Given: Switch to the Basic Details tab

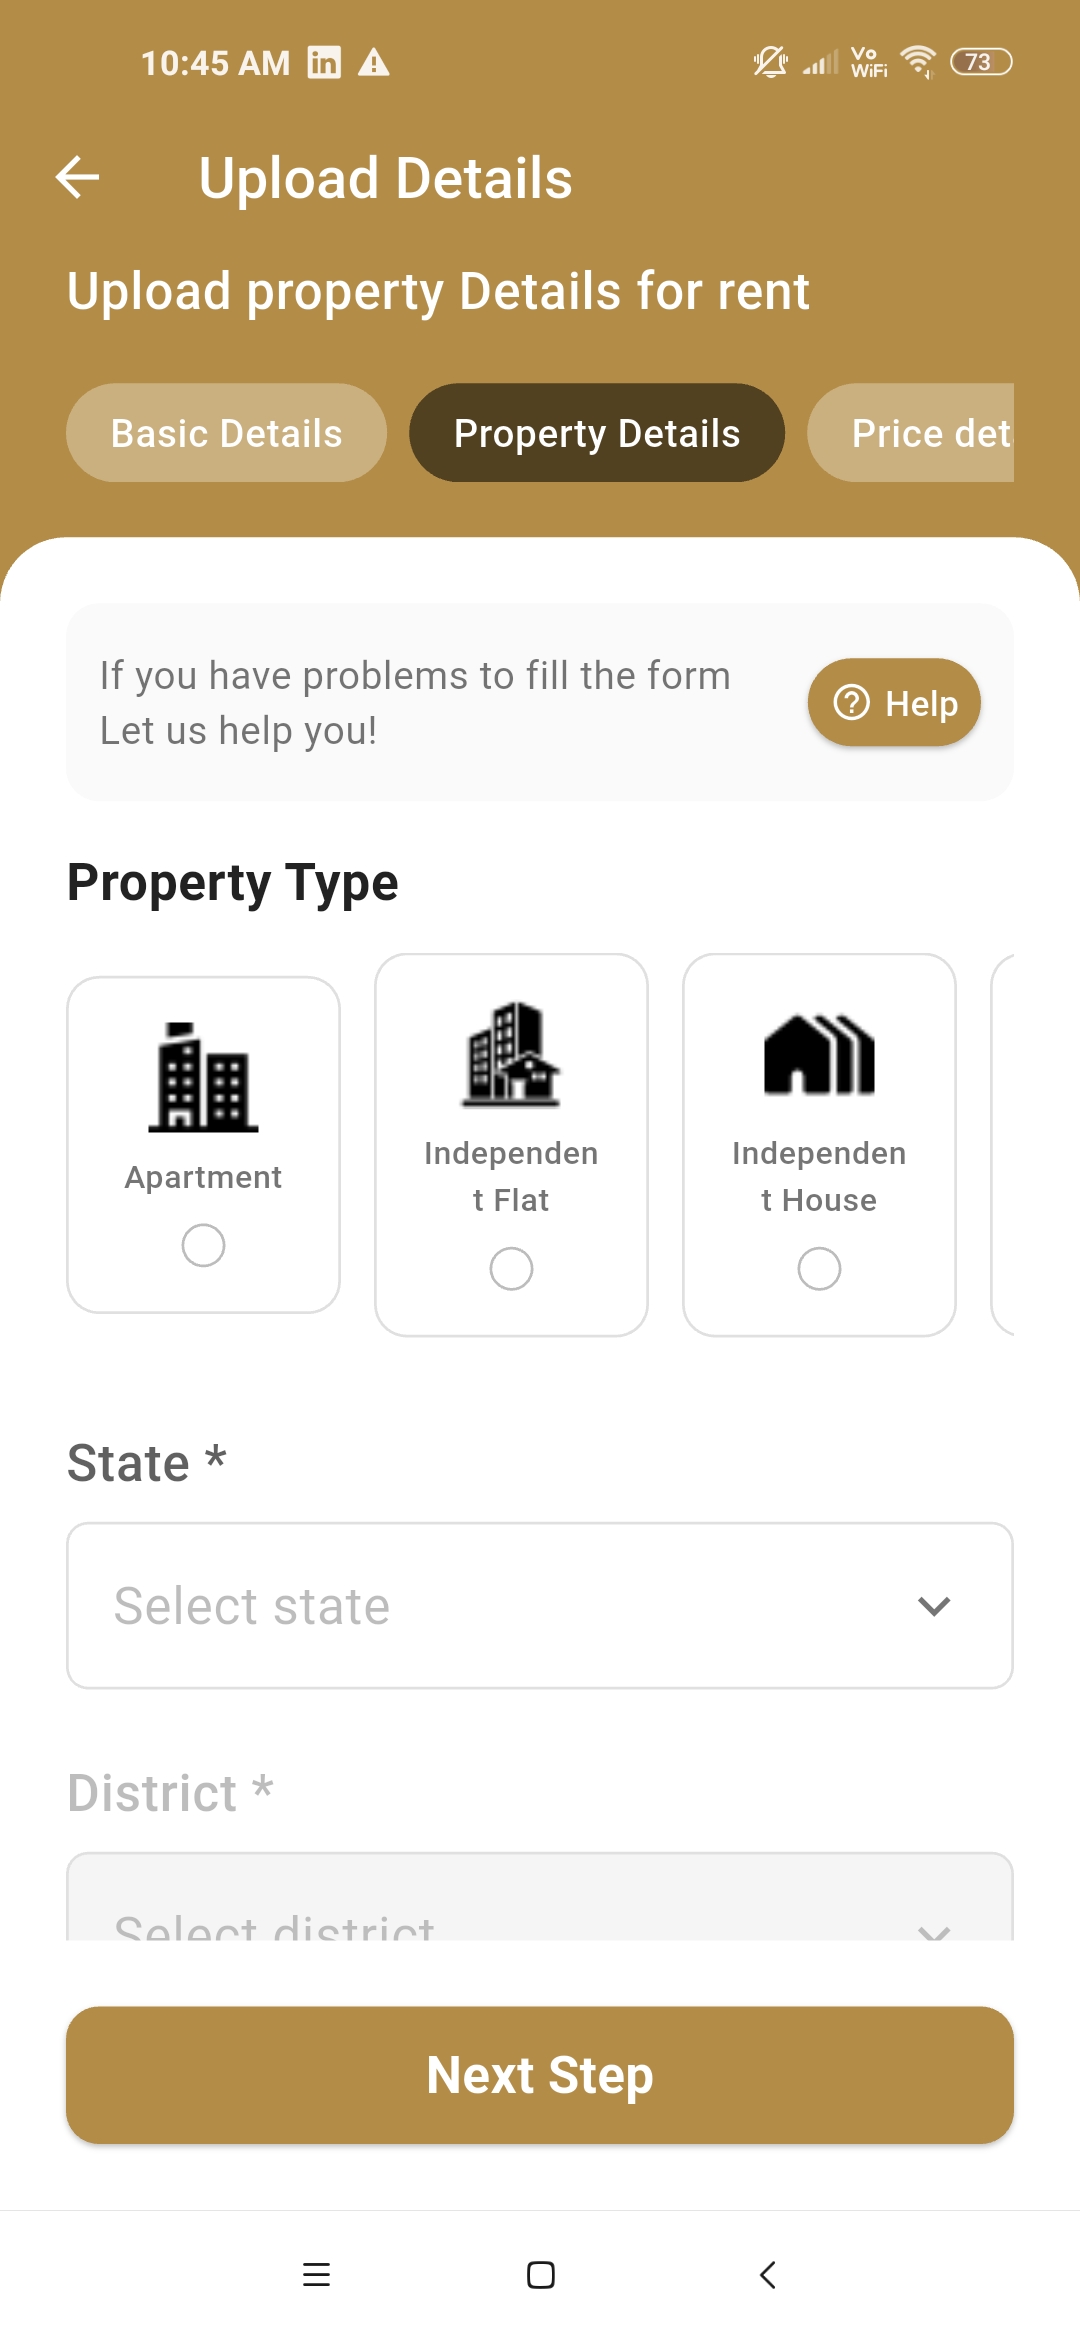Looking at the screenshot, I should 227,433.
